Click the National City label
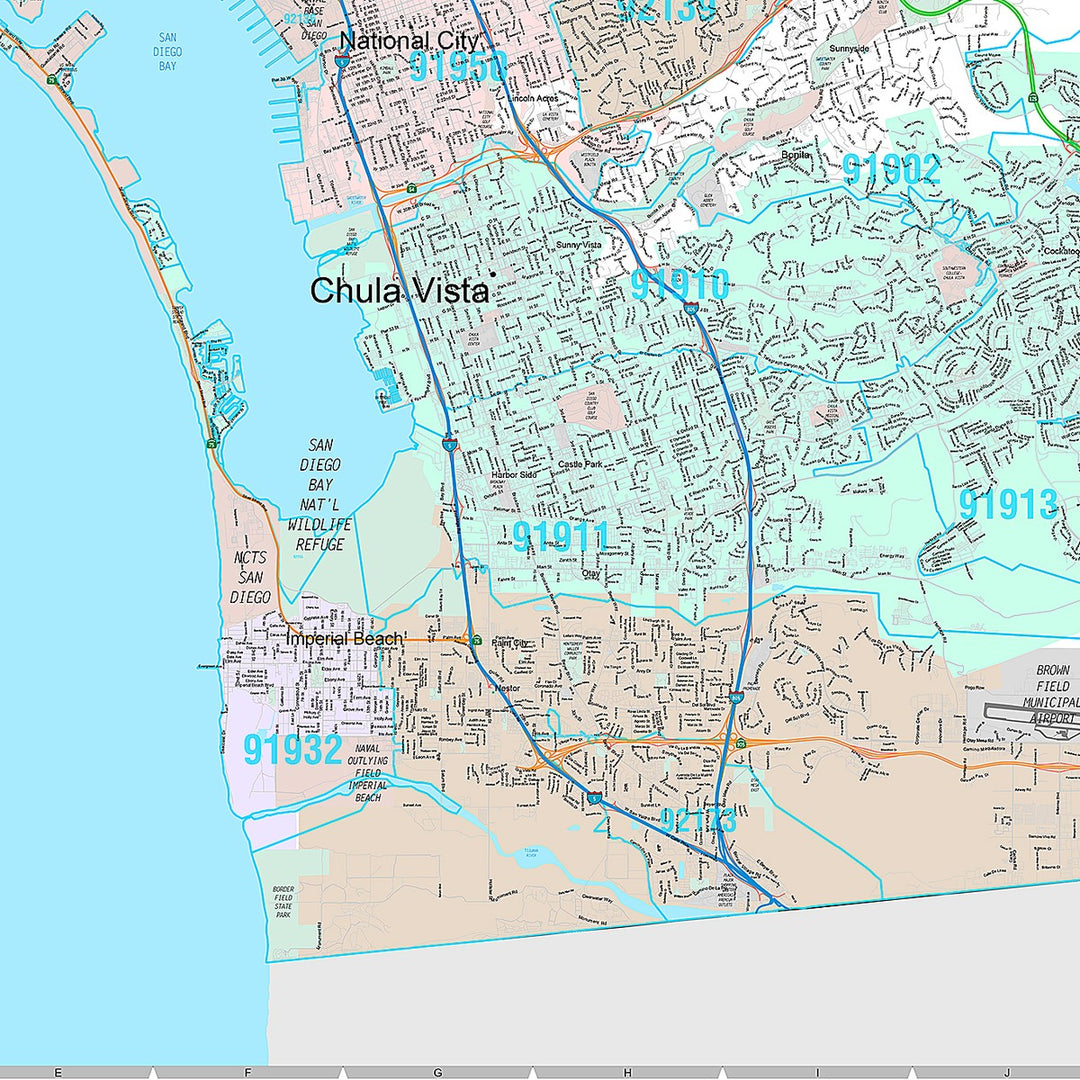 408,41
